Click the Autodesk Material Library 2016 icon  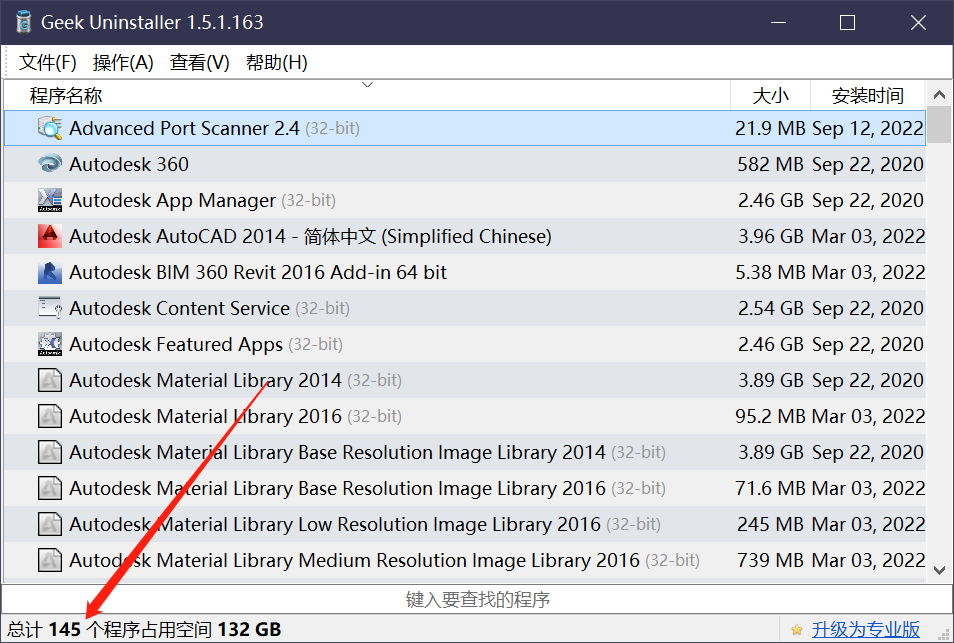[x=50, y=416]
